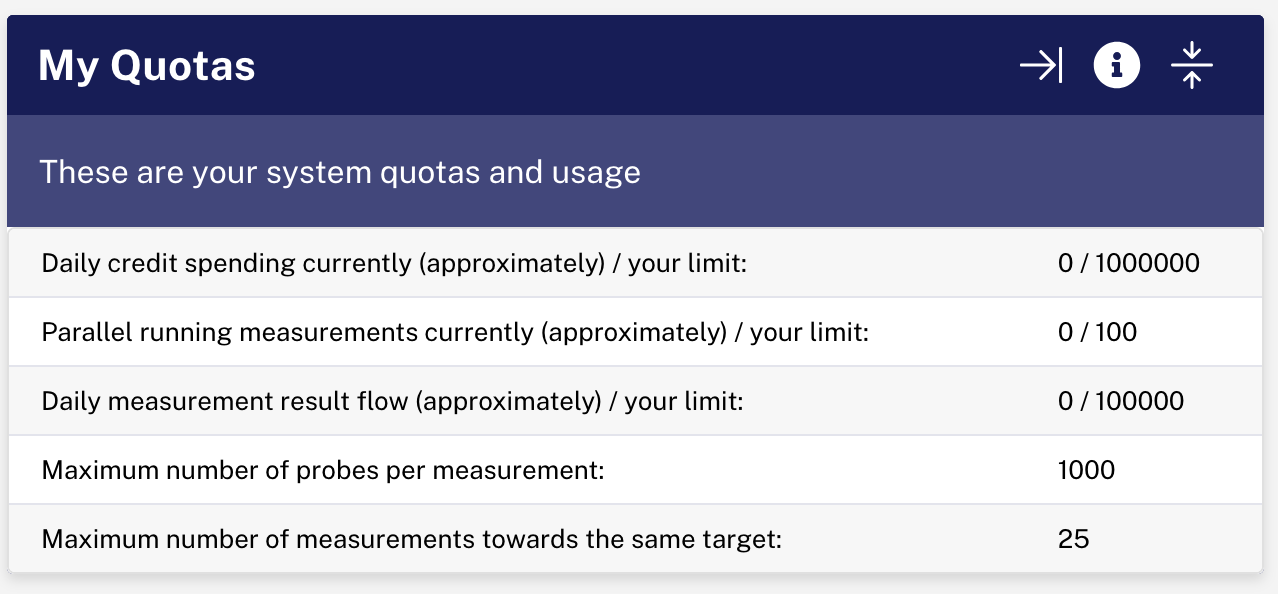The width and height of the screenshot is (1278, 594).
Task: Select the Daily credit spending label
Action: tap(395, 263)
